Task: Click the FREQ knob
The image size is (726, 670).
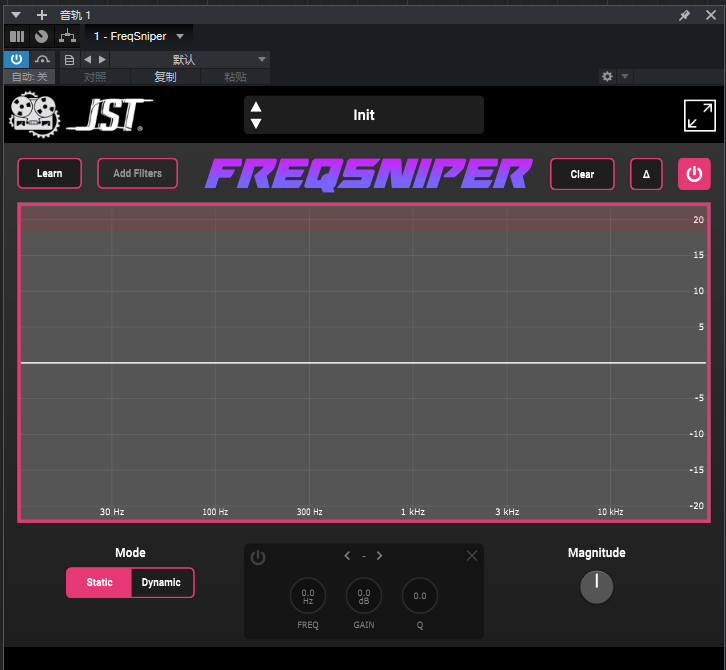Action: coord(308,596)
